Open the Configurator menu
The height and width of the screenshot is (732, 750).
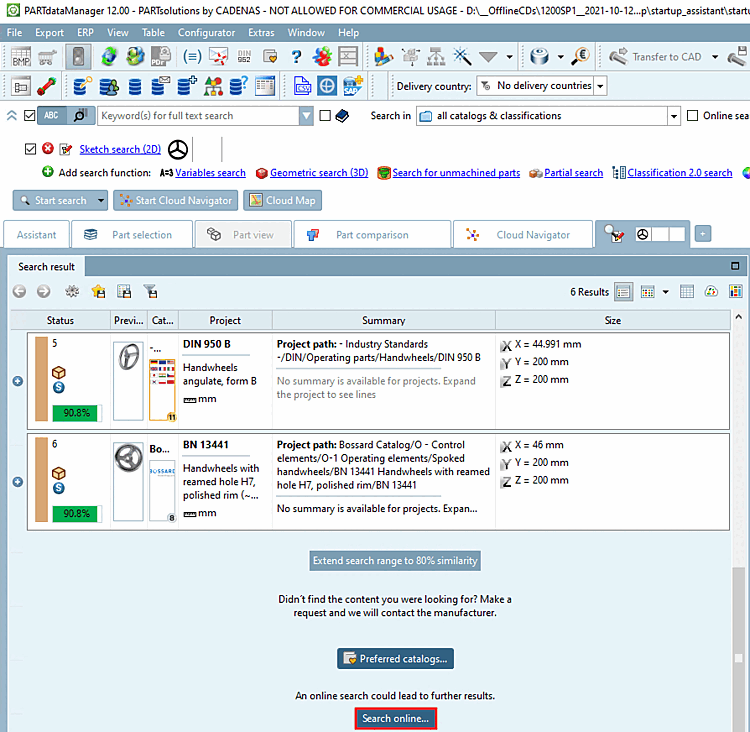pos(206,33)
